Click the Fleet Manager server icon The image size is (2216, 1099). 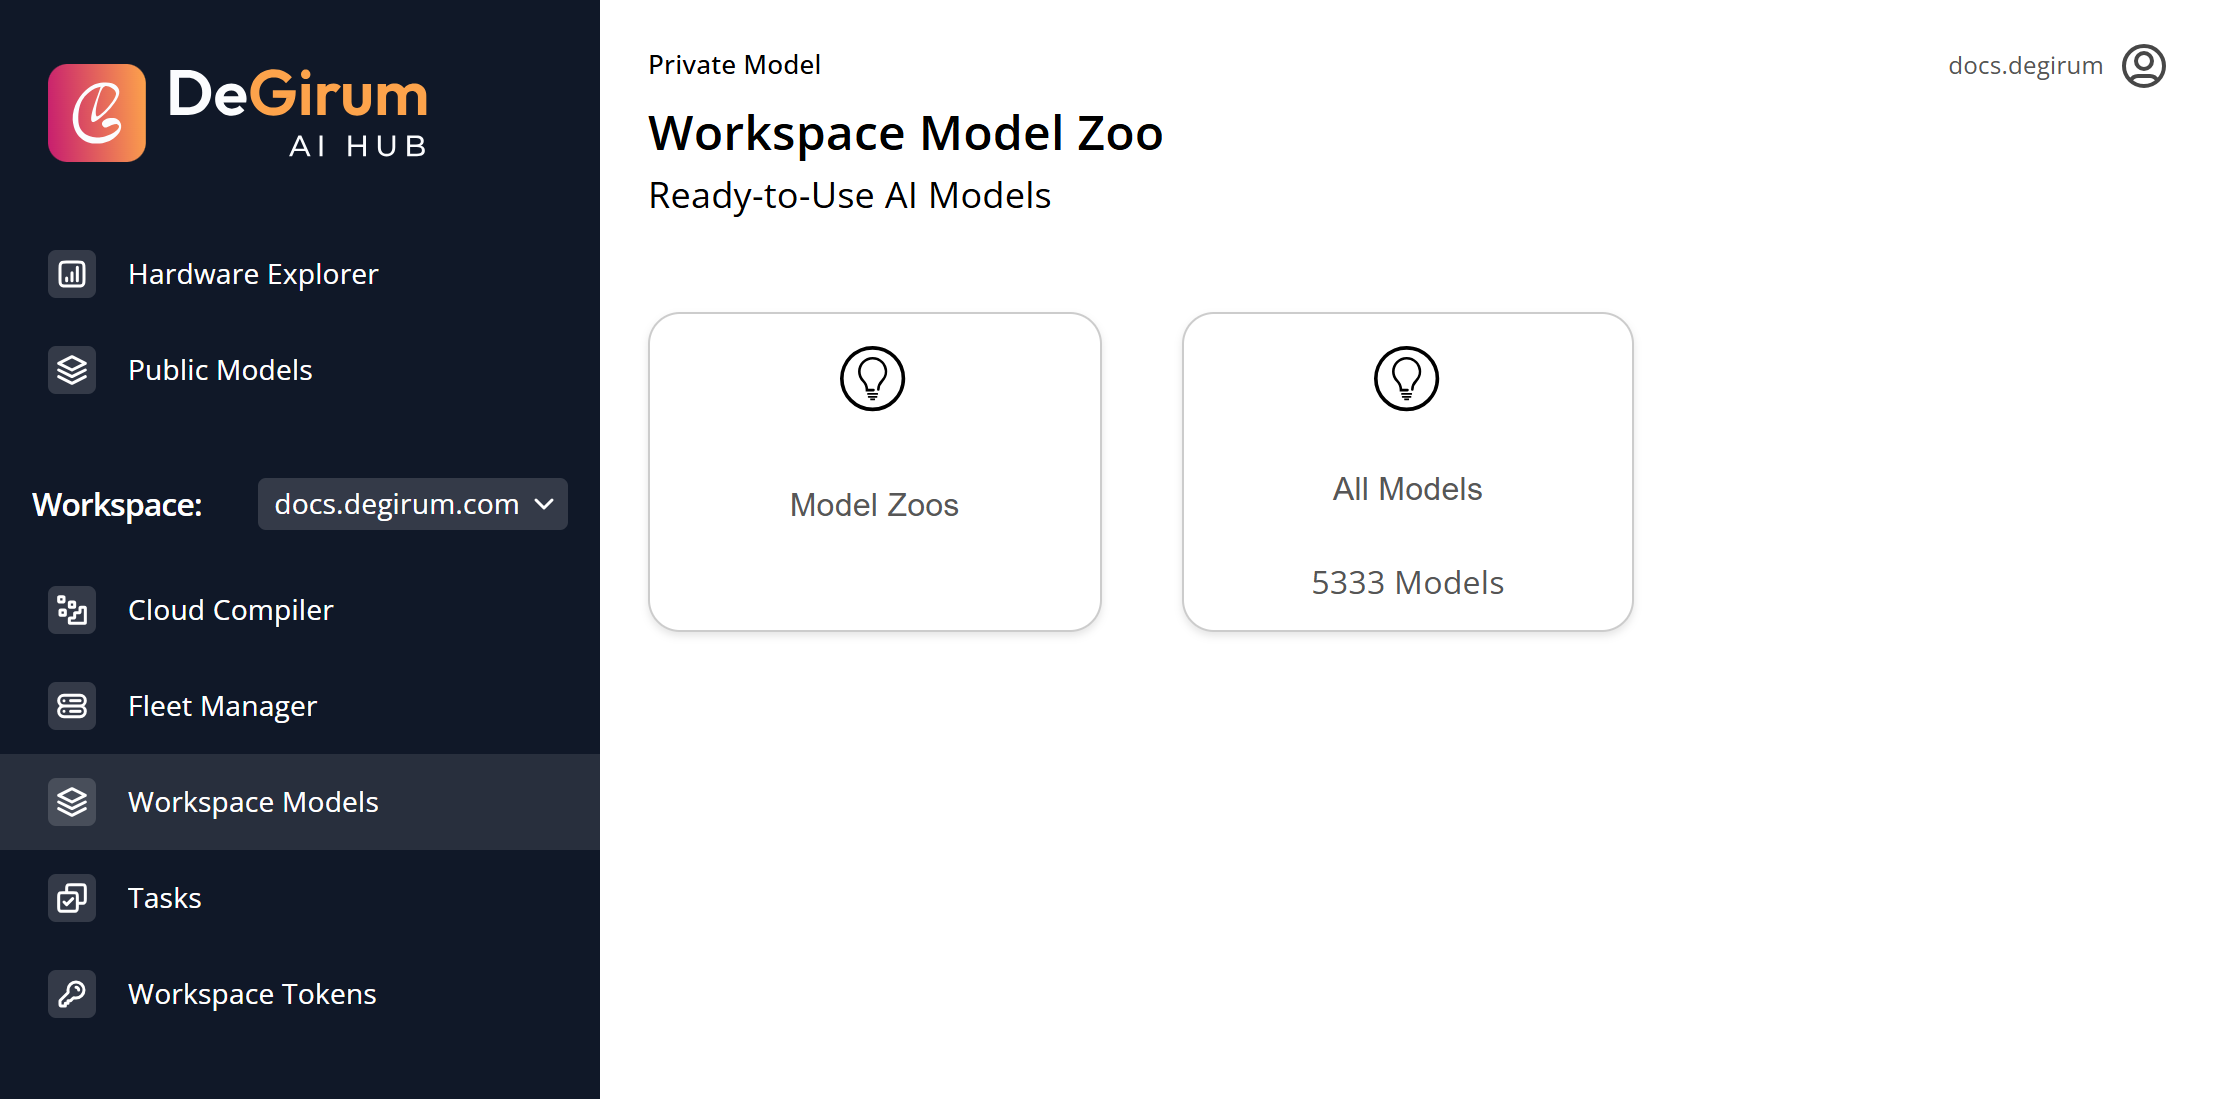(x=72, y=706)
